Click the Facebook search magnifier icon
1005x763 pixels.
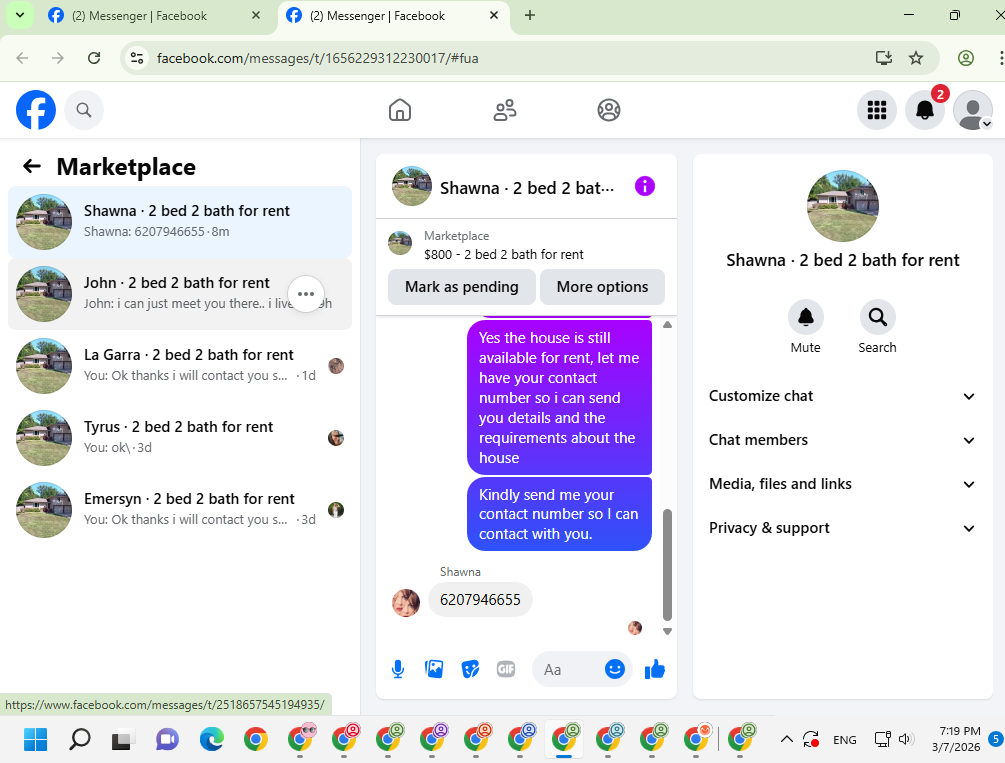pos(84,110)
